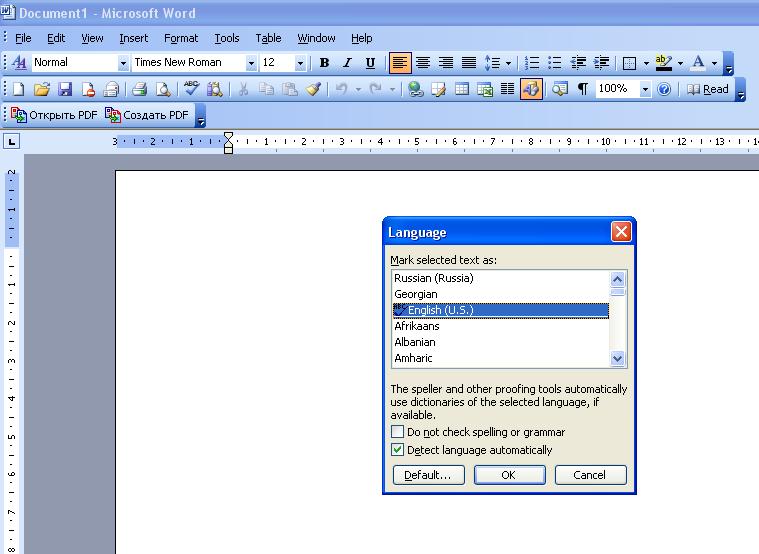Click the Copy icon
Screen dimensions: 759x554
click(266, 89)
